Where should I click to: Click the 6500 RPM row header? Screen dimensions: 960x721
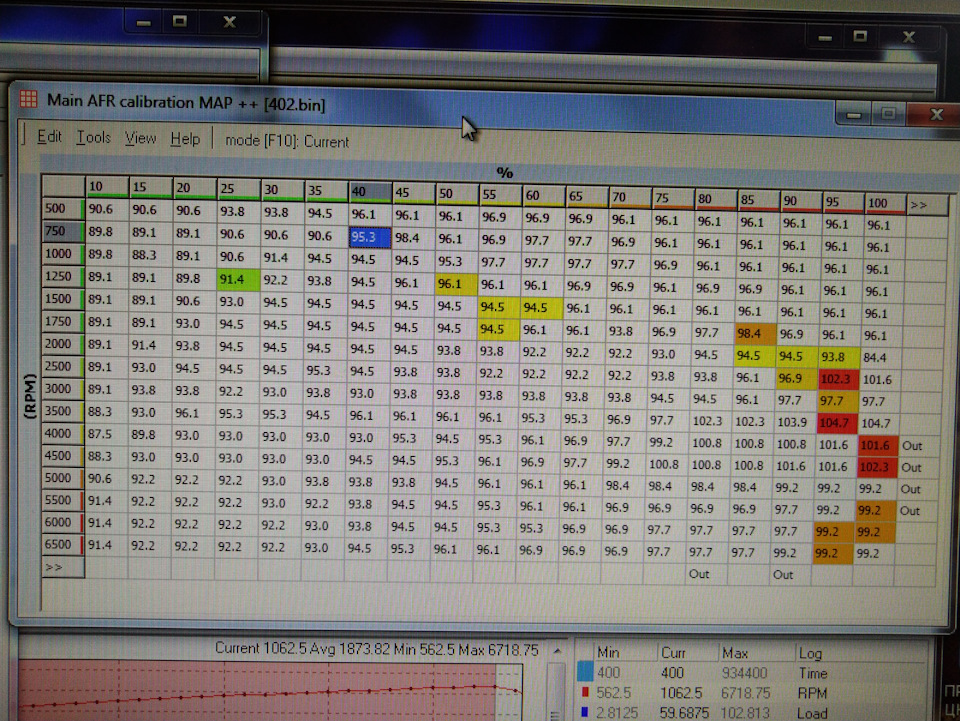(62, 545)
